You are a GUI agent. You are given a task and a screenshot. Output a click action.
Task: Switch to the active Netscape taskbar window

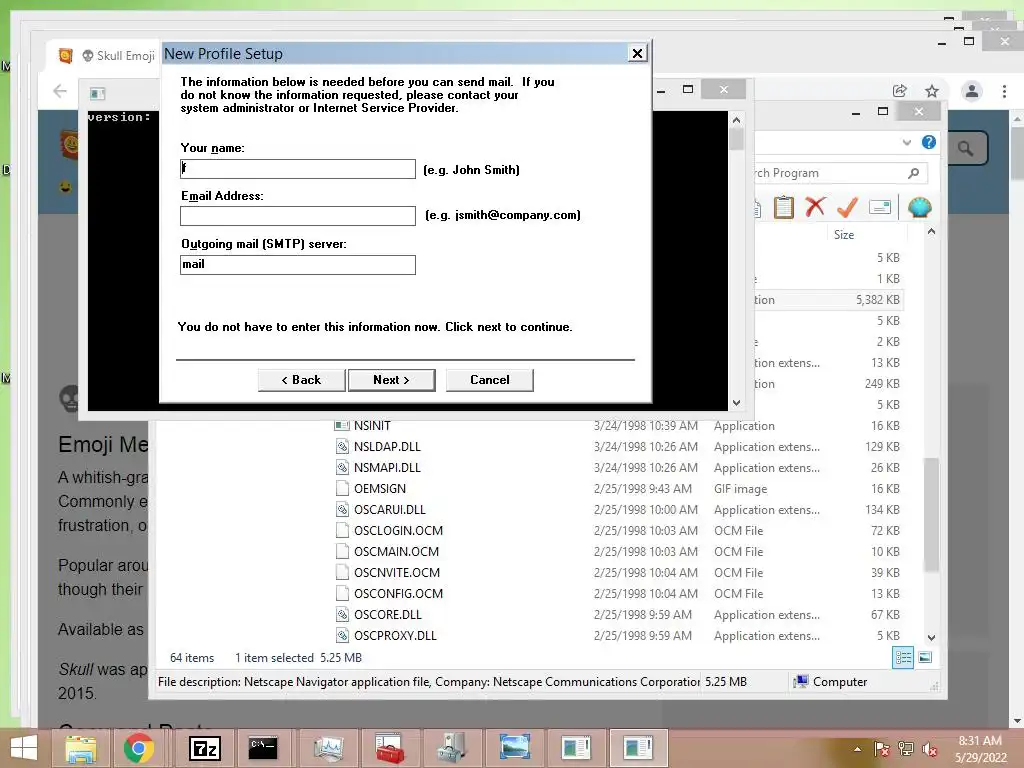638,748
